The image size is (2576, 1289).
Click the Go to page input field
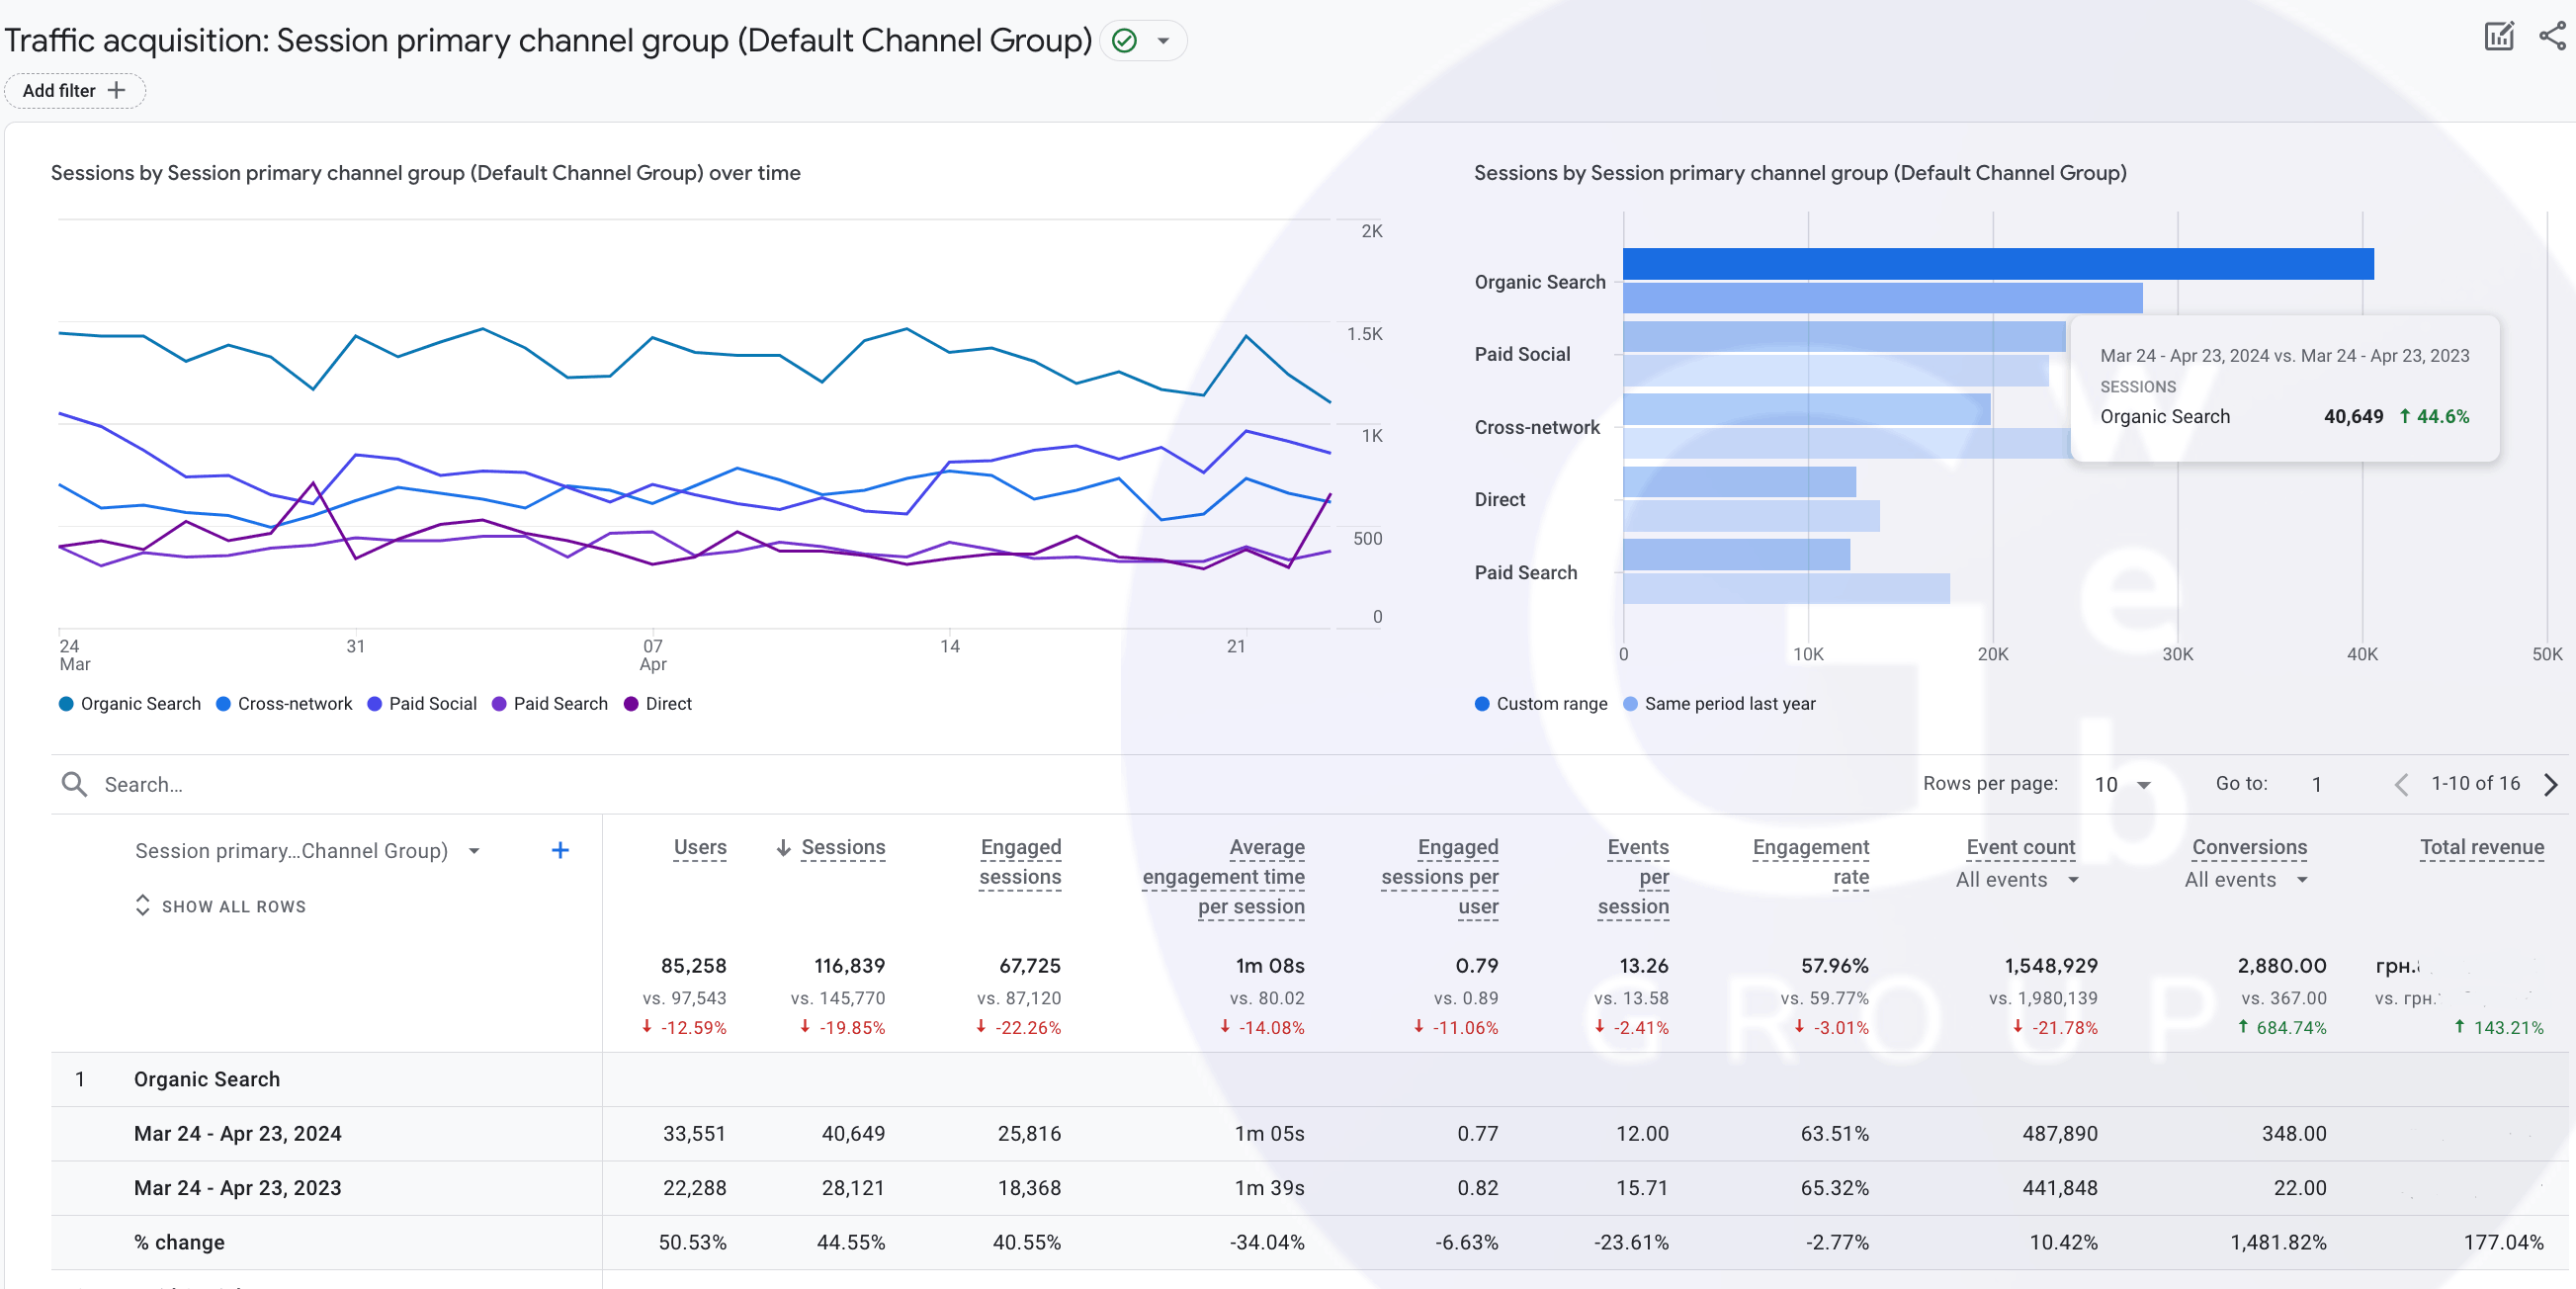point(2316,784)
